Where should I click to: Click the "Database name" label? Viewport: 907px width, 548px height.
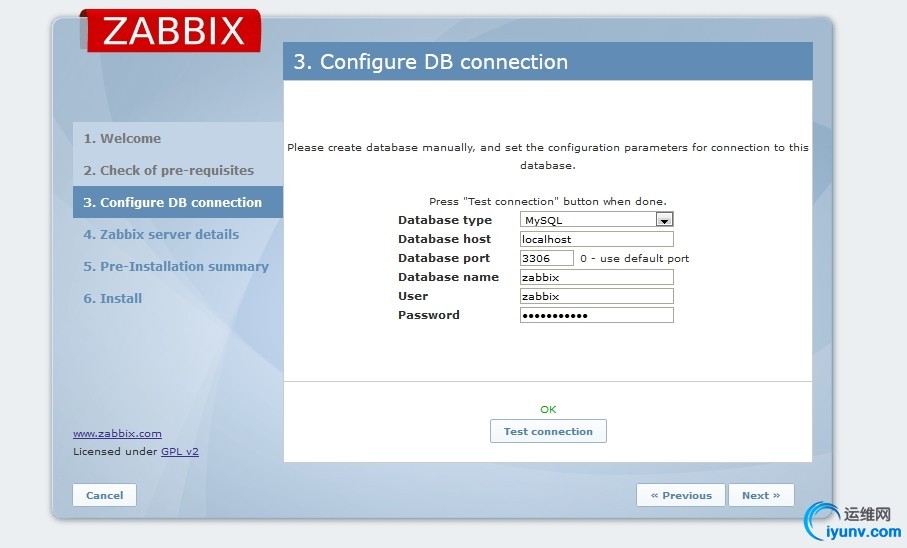click(x=448, y=277)
